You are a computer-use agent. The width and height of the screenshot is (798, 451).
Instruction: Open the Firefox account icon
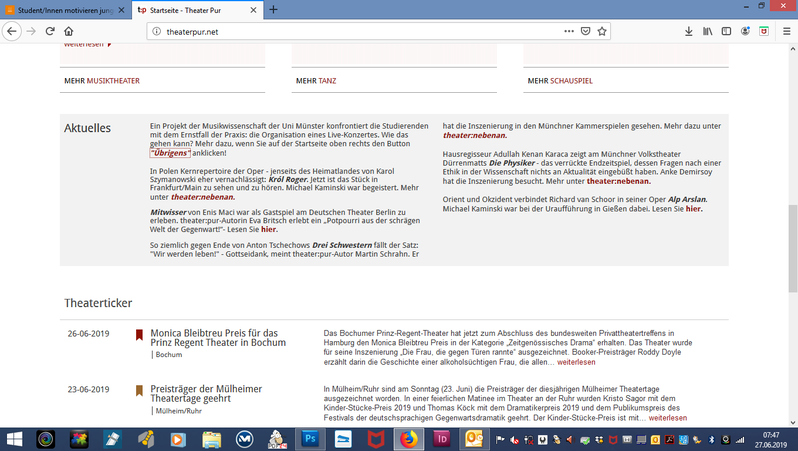point(745,31)
